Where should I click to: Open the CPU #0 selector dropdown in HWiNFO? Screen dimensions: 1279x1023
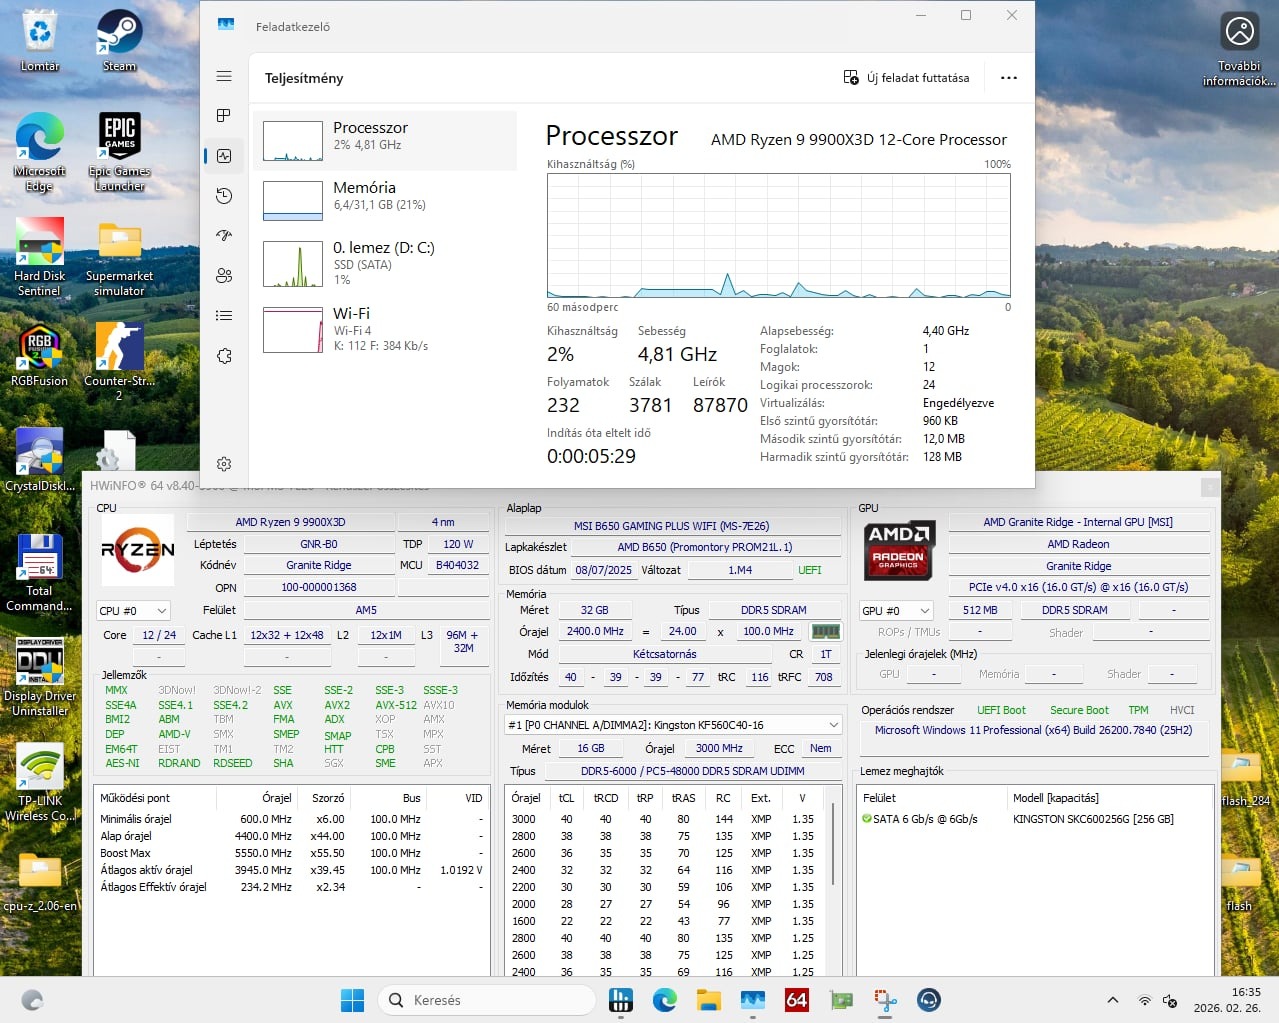tap(133, 611)
